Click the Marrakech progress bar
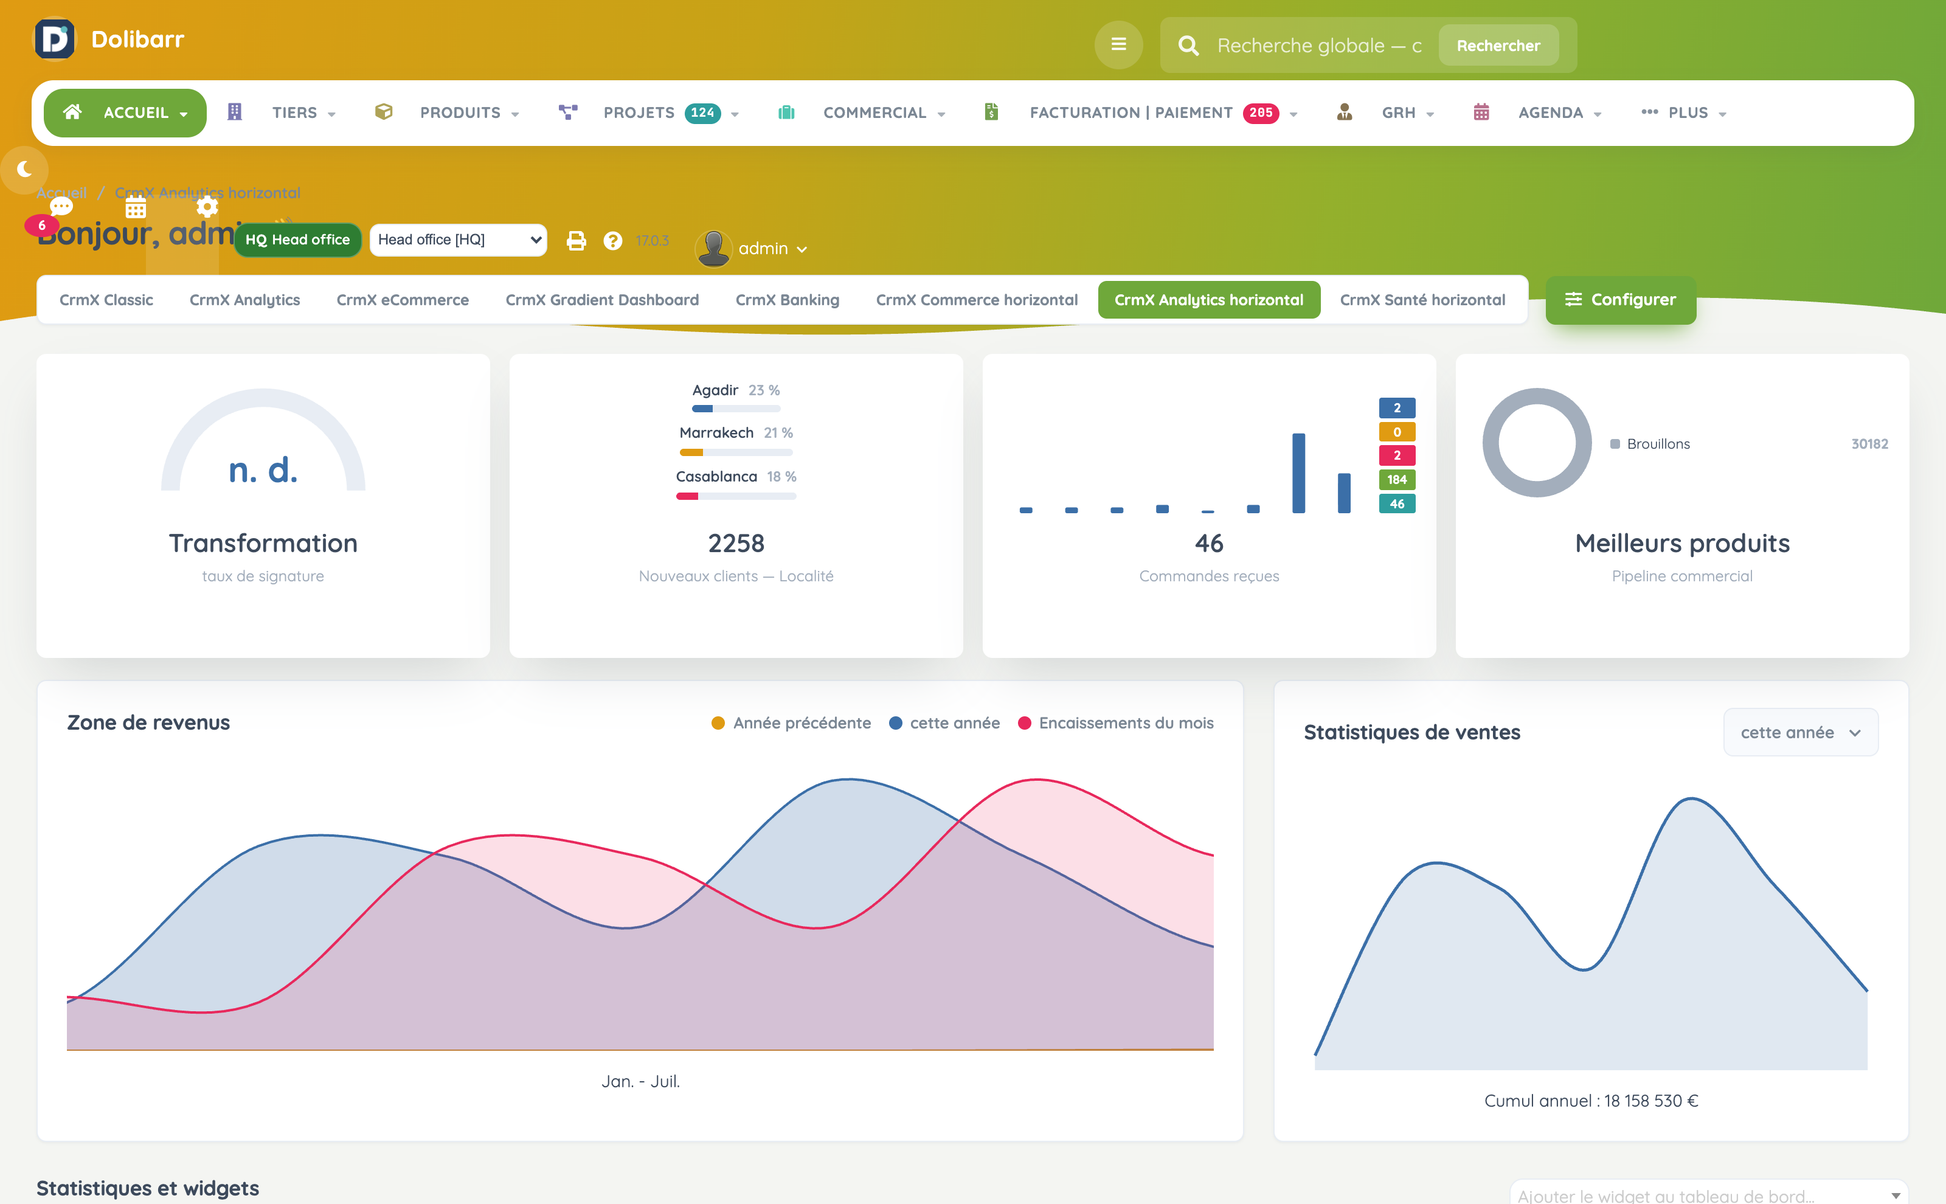Viewport: 1946px width, 1204px height. [x=736, y=452]
